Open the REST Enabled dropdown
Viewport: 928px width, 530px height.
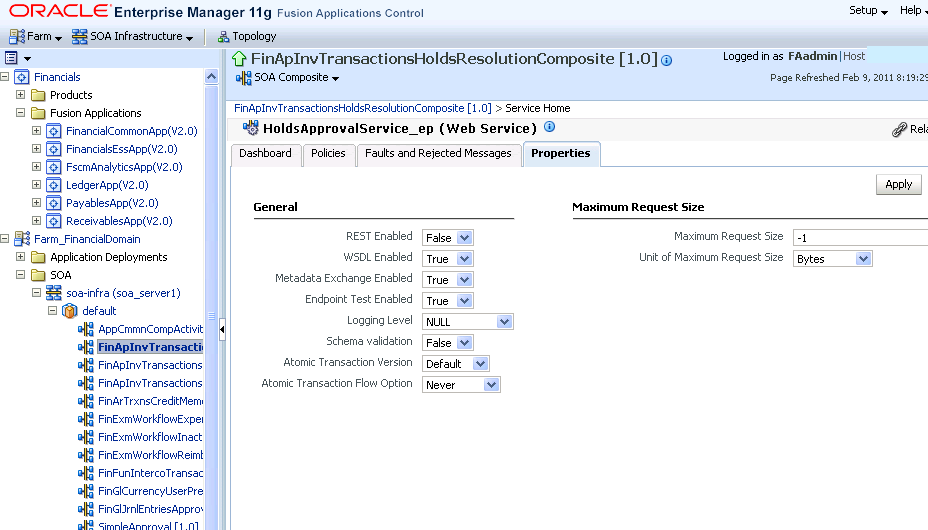448,238
